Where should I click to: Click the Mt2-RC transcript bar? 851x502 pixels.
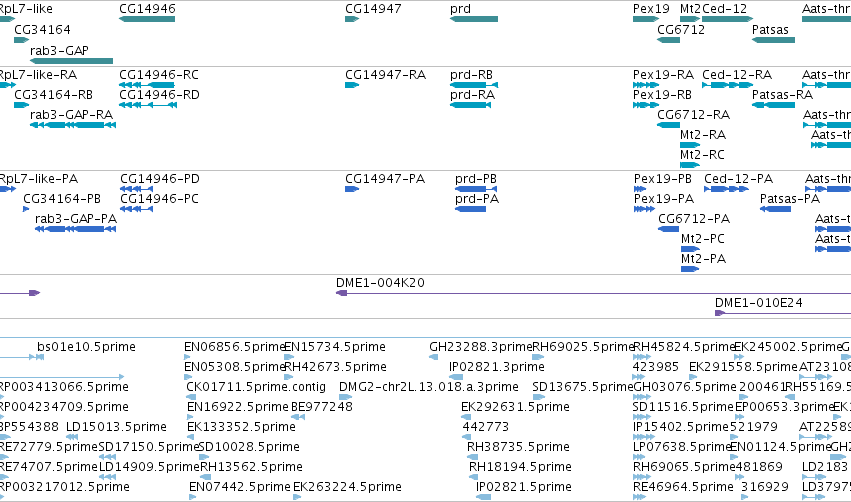click(690, 165)
